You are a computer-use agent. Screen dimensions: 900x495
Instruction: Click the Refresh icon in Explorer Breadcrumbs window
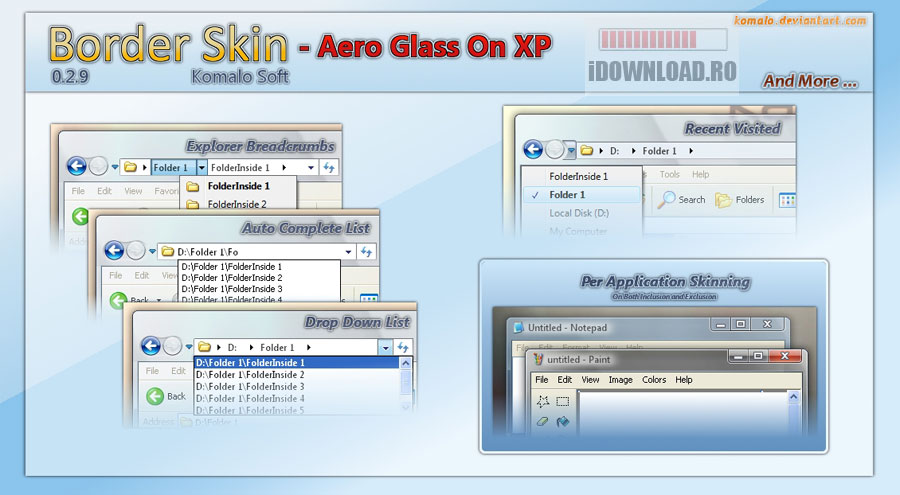(x=329, y=167)
